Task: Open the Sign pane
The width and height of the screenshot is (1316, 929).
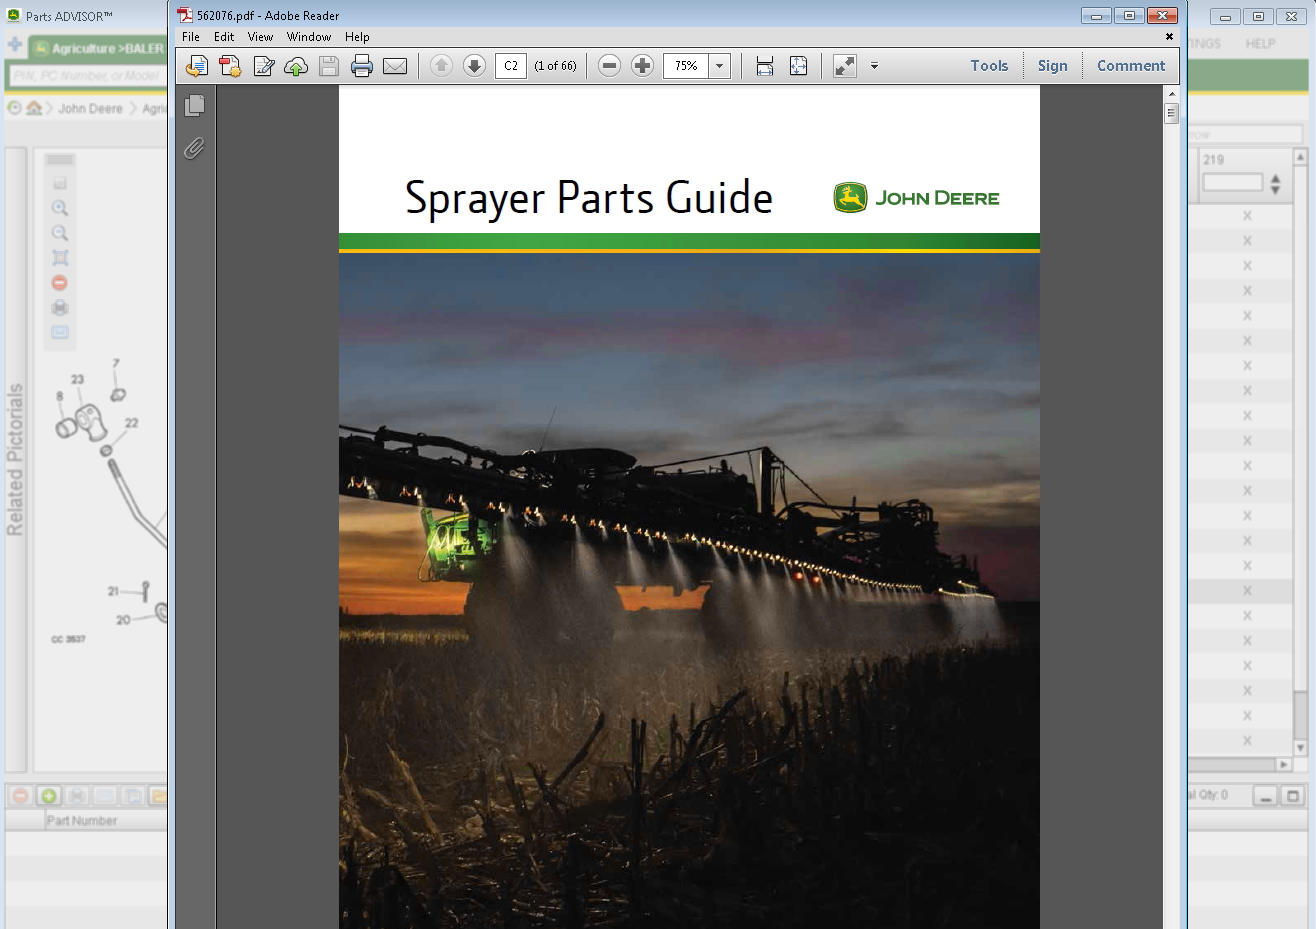Action: [1052, 66]
